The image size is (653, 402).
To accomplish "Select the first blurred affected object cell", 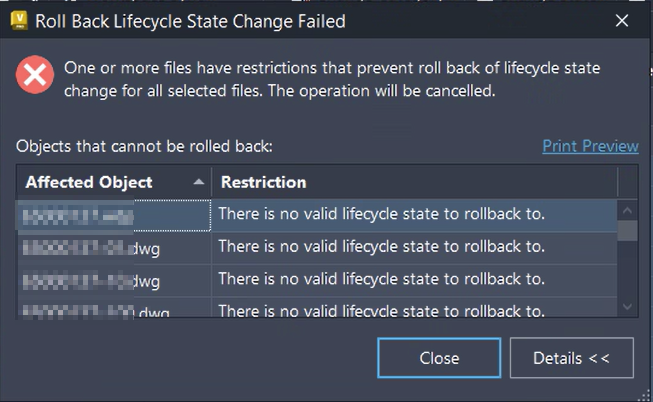I will click(110, 215).
